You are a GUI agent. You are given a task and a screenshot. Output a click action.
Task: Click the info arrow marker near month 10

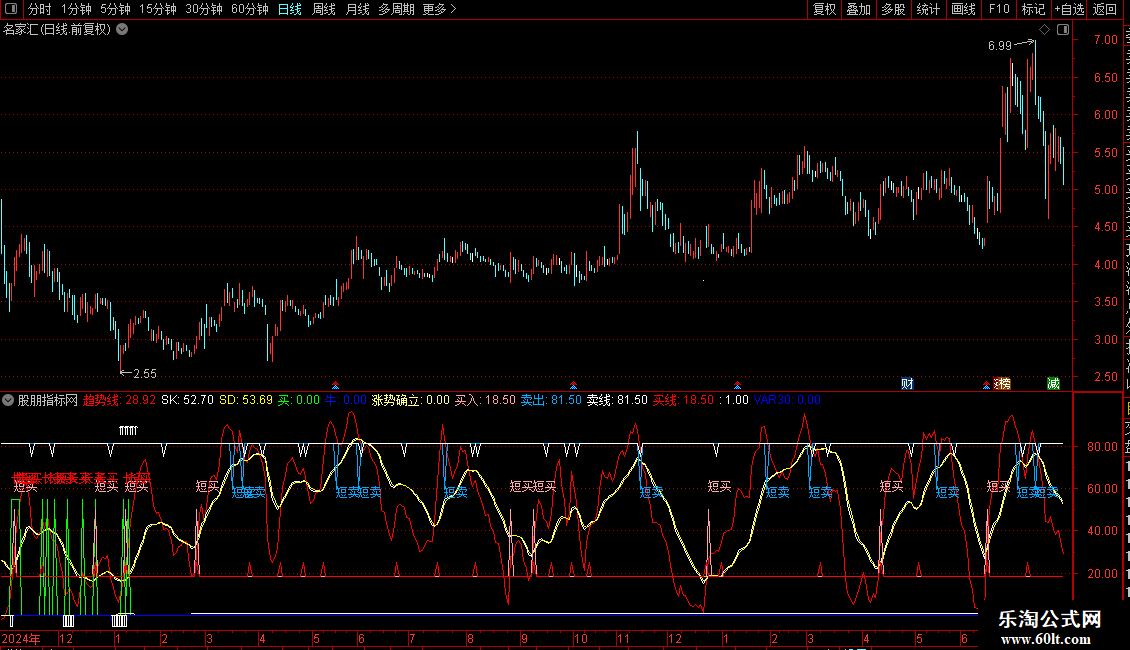pos(573,386)
